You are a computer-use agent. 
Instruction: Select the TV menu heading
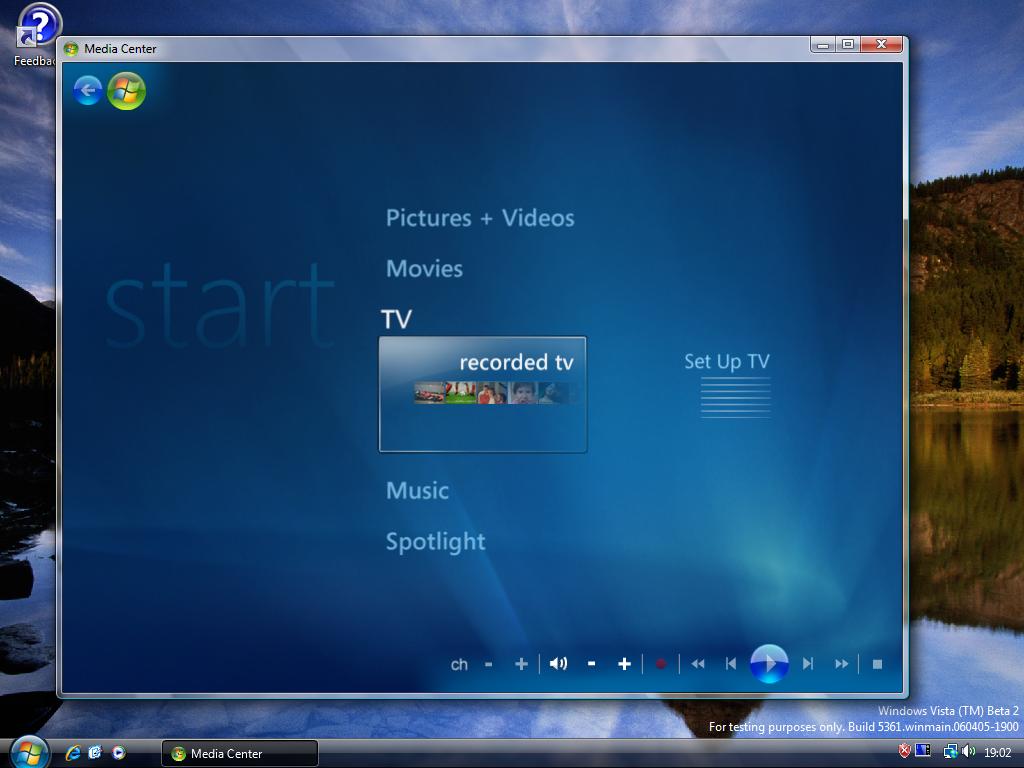coord(396,319)
